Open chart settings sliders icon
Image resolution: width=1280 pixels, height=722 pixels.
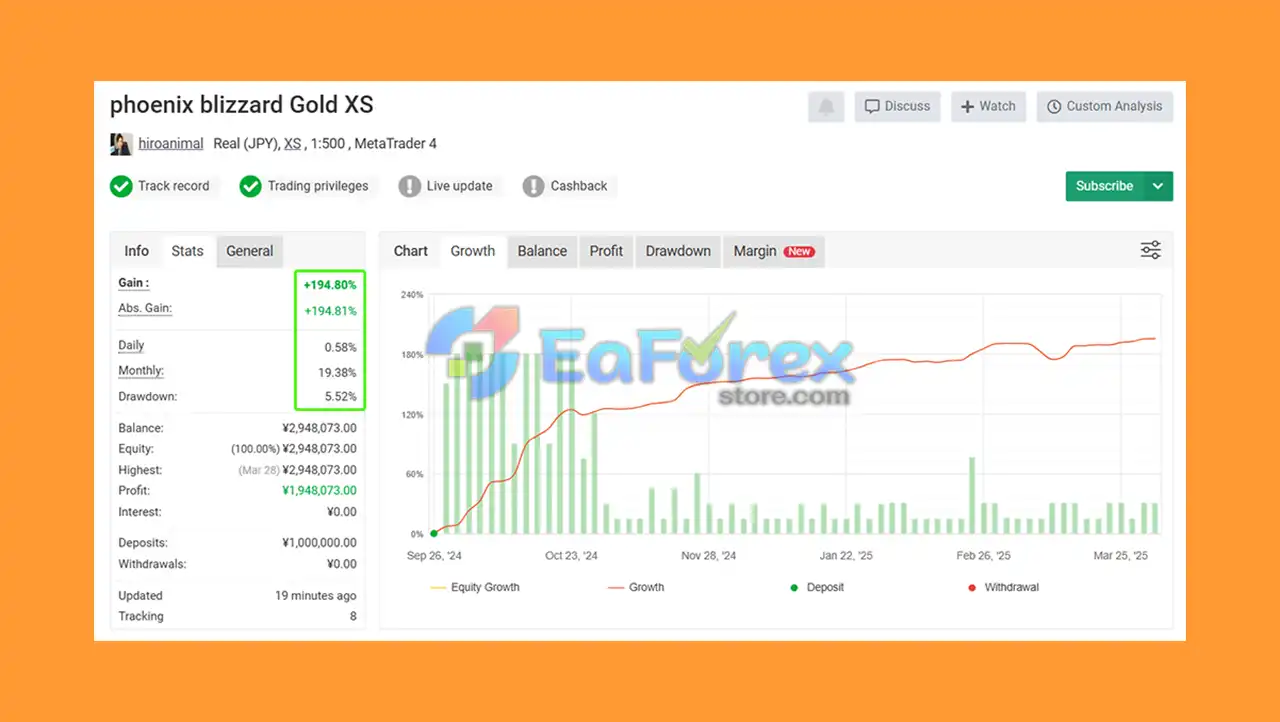click(x=1151, y=251)
